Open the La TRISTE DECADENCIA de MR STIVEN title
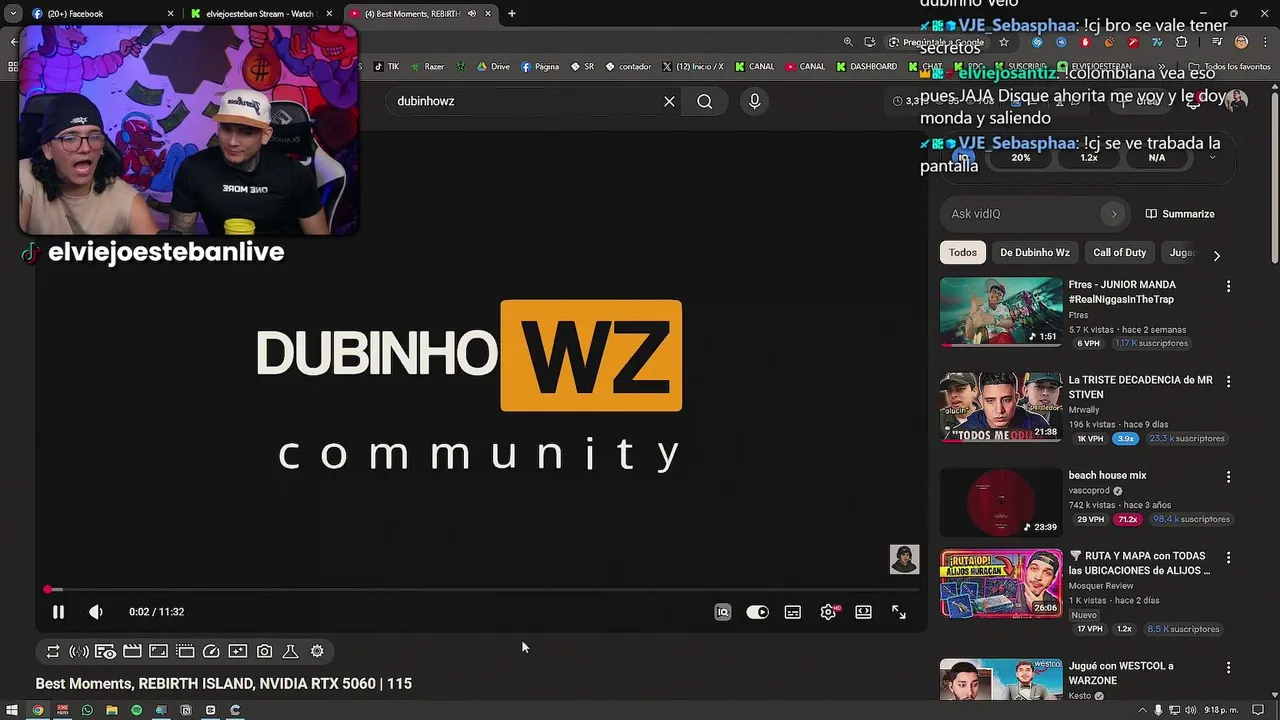Viewport: 1280px width, 720px height. 1140,387
